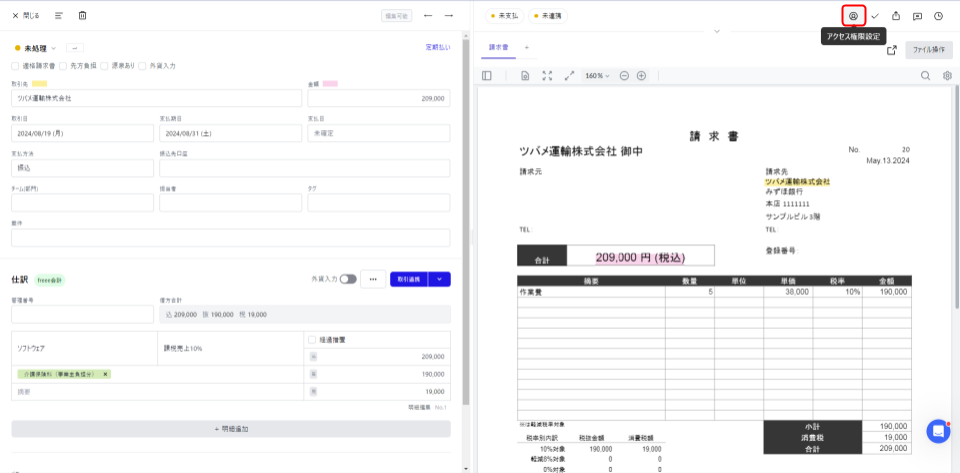
Task: Open dropdown arrow beside 取引連携 button
Action: click(440, 279)
